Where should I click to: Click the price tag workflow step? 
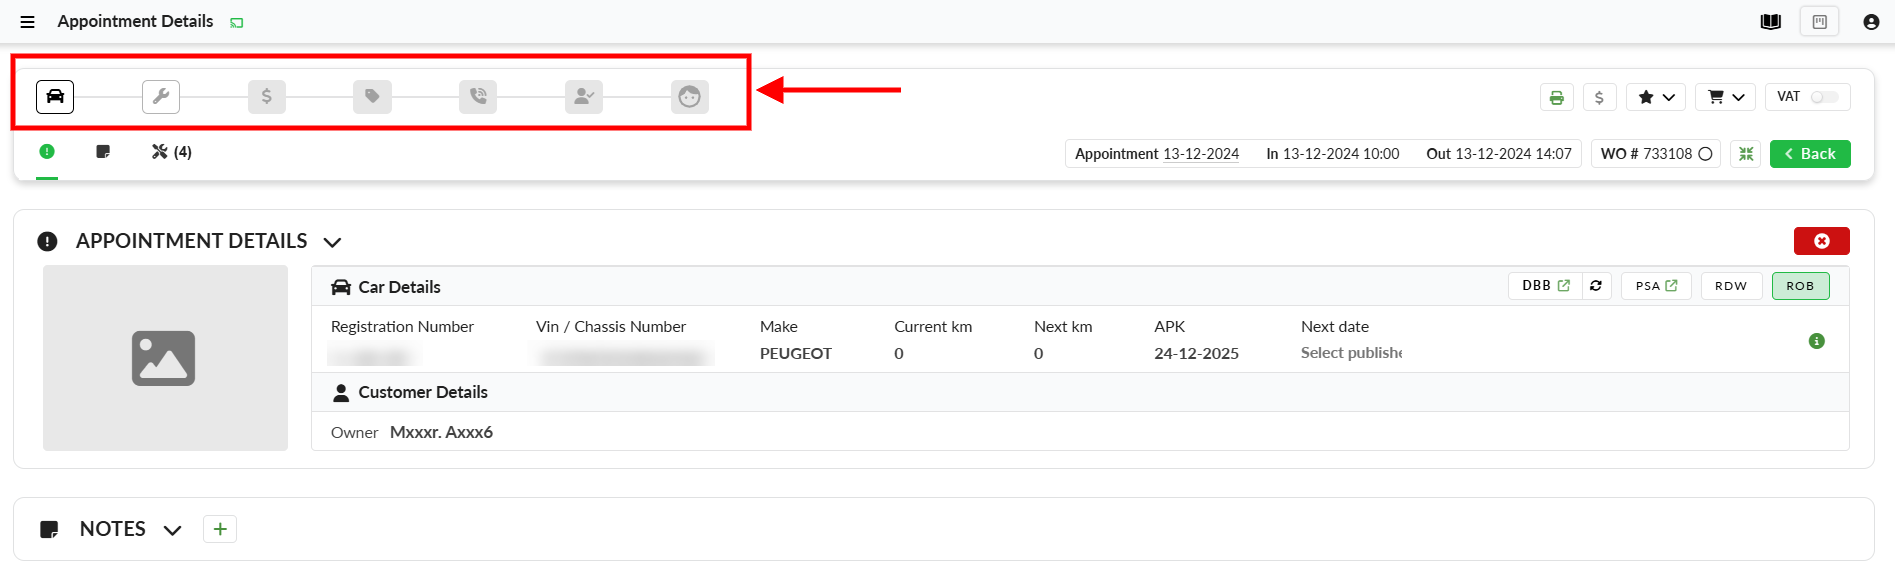coord(372,97)
